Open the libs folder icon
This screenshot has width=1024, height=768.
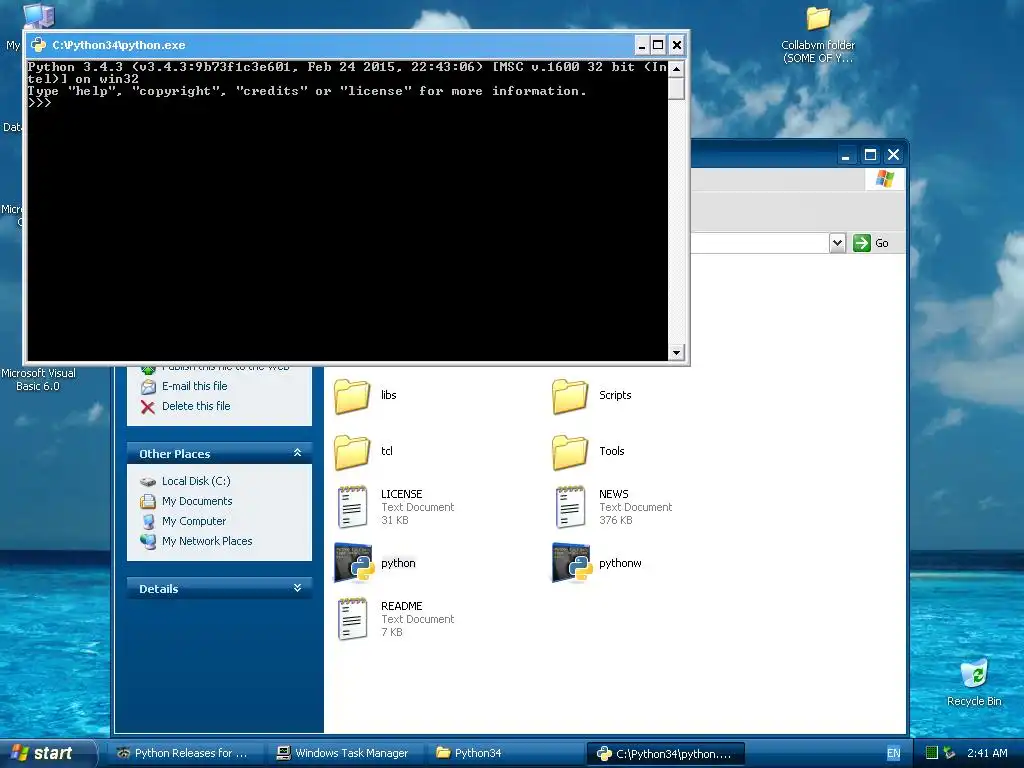click(x=352, y=396)
